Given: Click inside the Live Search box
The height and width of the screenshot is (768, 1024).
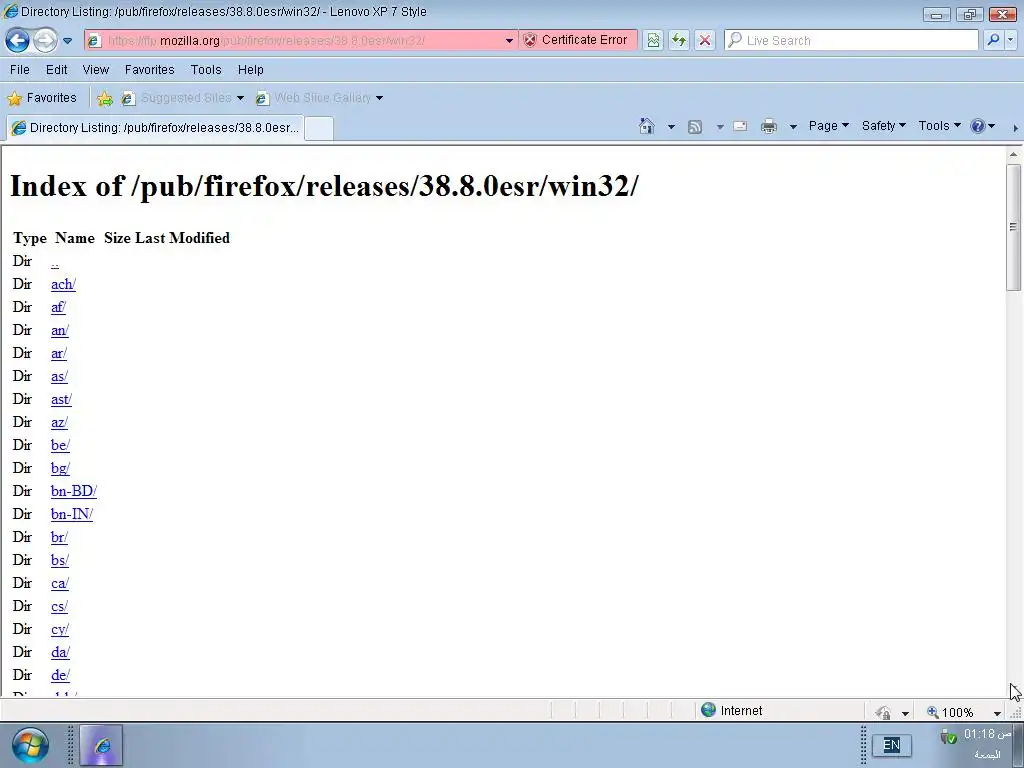Looking at the screenshot, I should (852, 40).
